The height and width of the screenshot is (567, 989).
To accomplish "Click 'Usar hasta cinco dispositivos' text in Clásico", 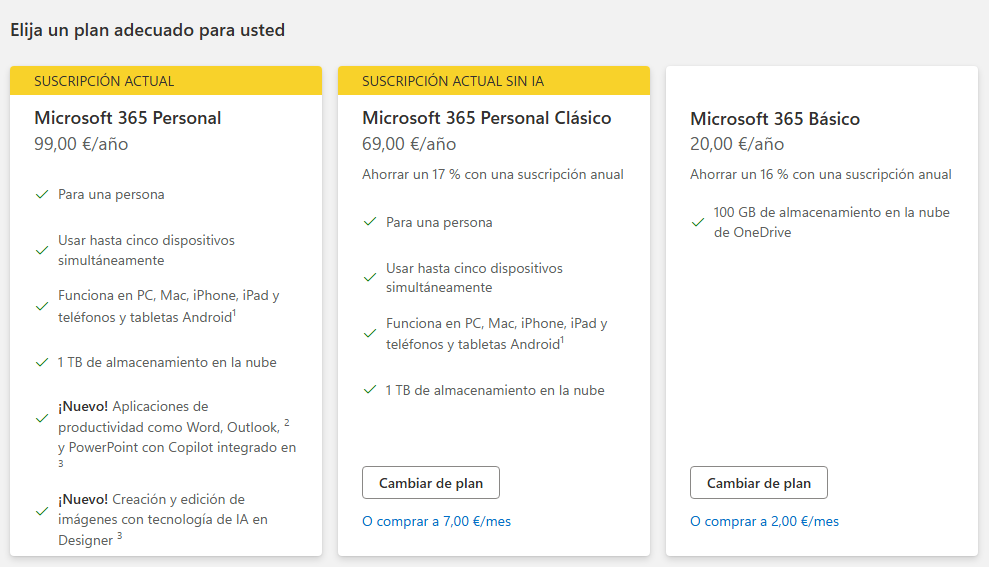I will (x=474, y=278).
